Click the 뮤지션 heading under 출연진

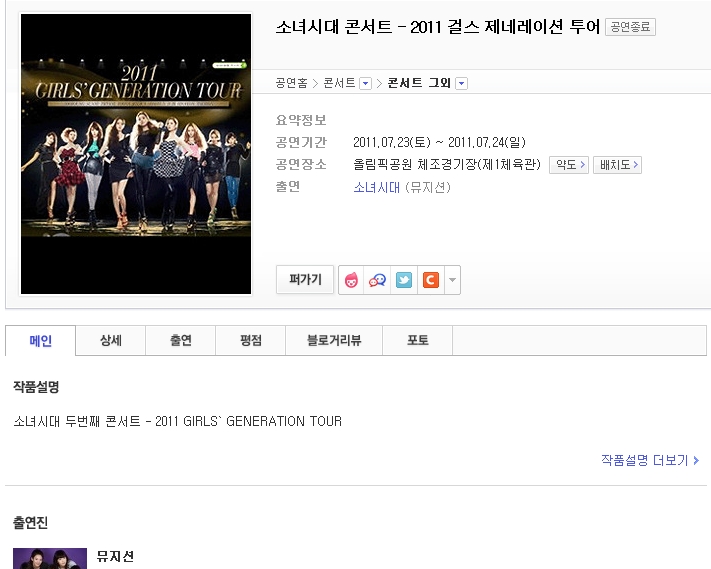click(115, 556)
